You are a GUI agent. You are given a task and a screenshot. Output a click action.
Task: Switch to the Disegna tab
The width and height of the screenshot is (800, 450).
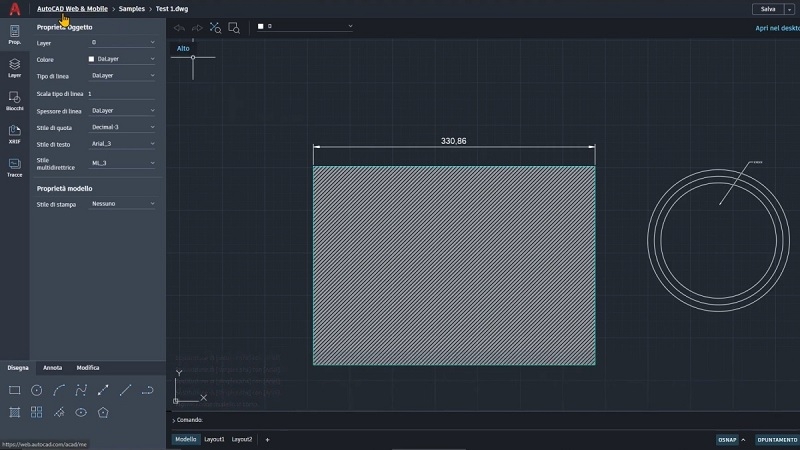pyautogui.click(x=18, y=368)
